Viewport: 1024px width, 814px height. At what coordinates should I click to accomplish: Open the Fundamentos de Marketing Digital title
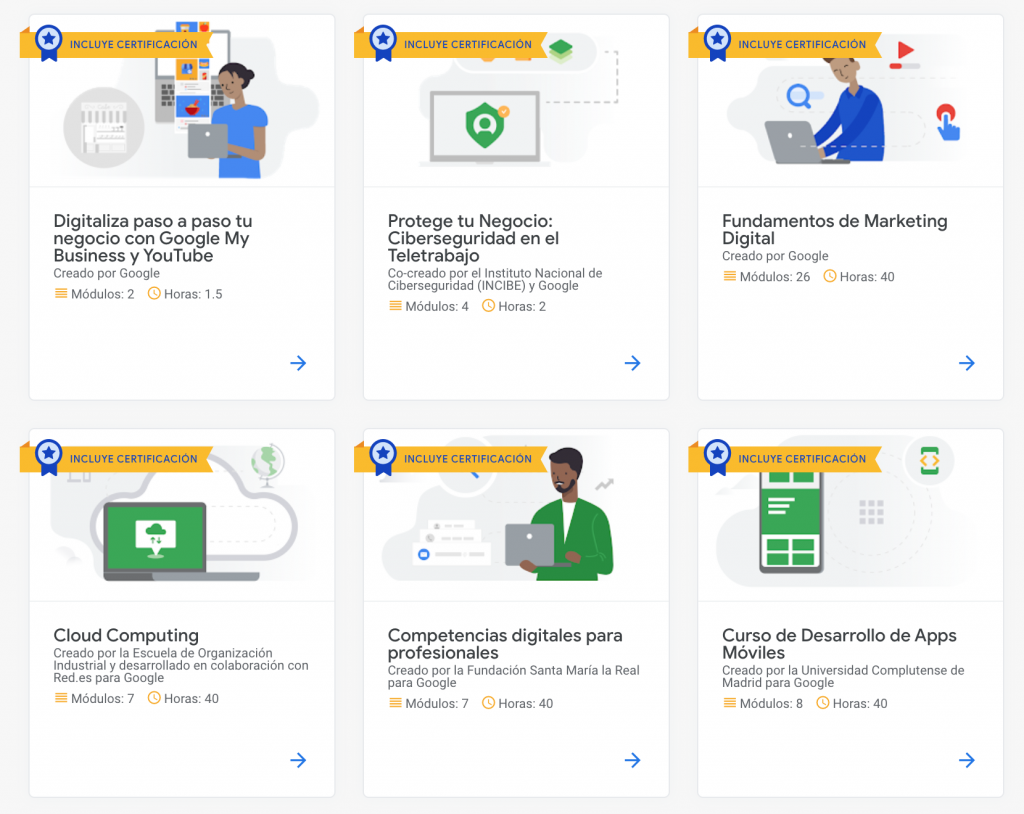pos(835,229)
